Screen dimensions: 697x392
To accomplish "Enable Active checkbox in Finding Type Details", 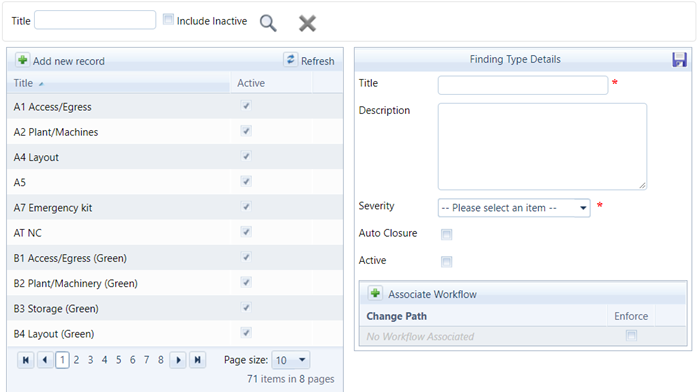I will pyautogui.click(x=446, y=262).
